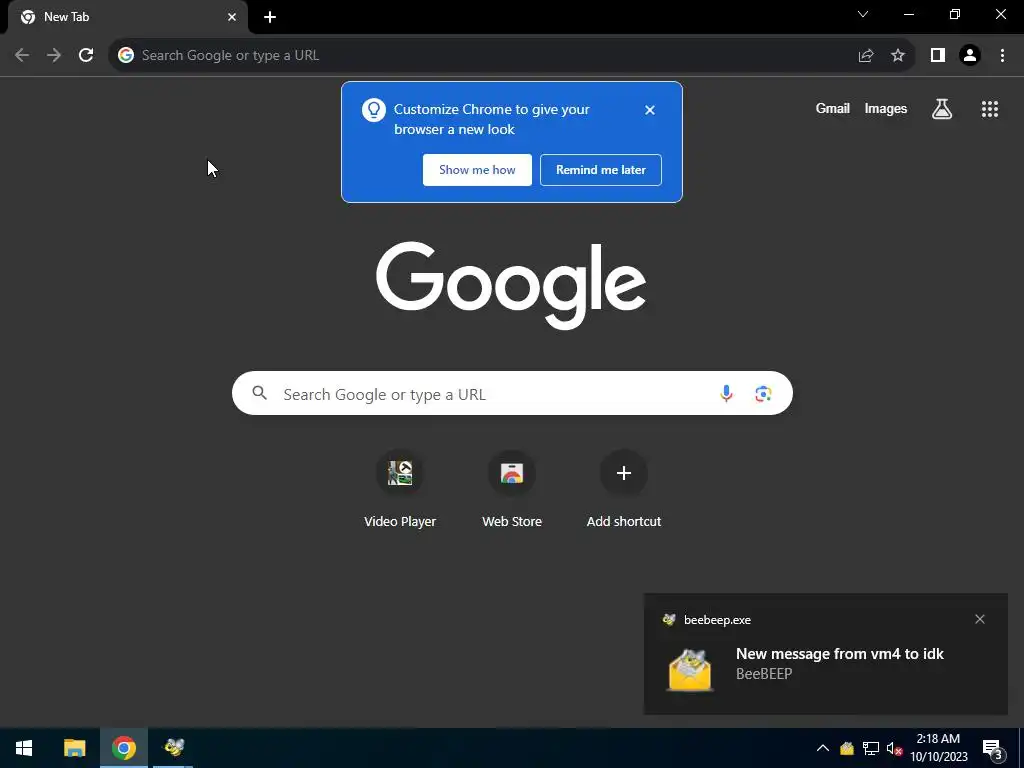
Task: Open the clock showing 2:18 AM
Action: pos(938,748)
